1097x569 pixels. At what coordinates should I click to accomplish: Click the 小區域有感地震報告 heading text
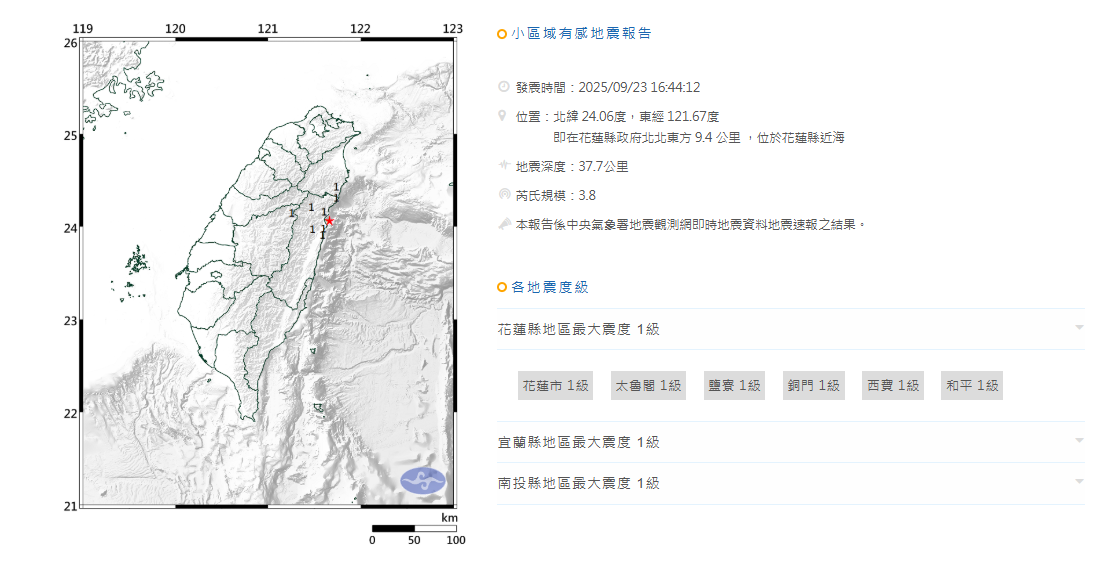(x=581, y=34)
